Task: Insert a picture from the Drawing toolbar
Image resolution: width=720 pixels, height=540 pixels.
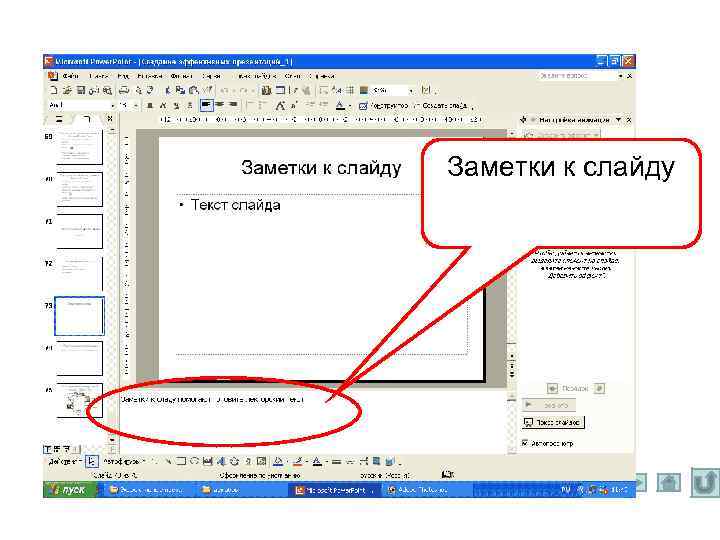Action: [261, 461]
